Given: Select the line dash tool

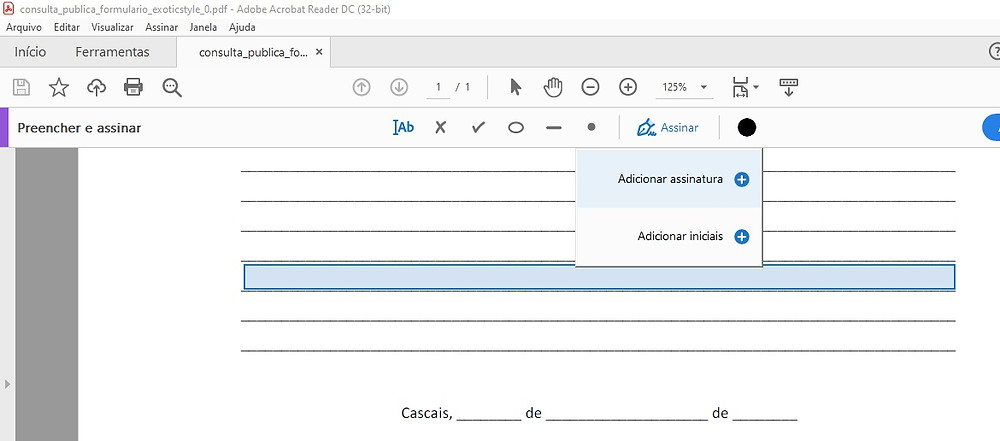Looking at the screenshot, I should (x=554, y=128).
